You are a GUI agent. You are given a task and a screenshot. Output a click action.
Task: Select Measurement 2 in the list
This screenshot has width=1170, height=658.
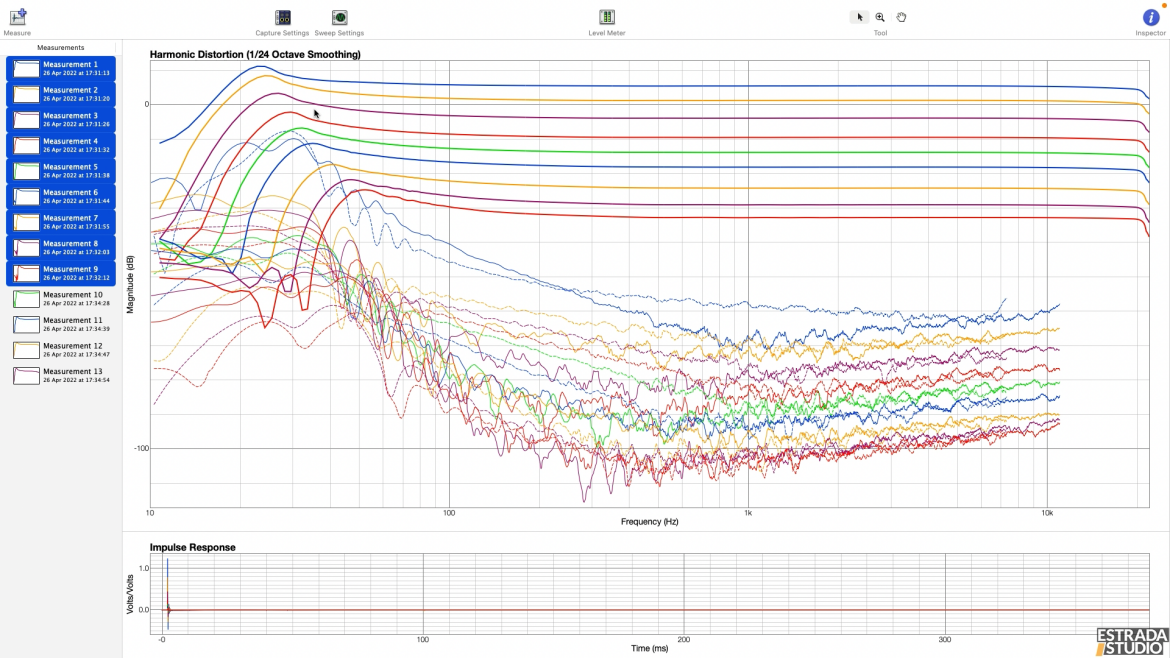point(61,94)
